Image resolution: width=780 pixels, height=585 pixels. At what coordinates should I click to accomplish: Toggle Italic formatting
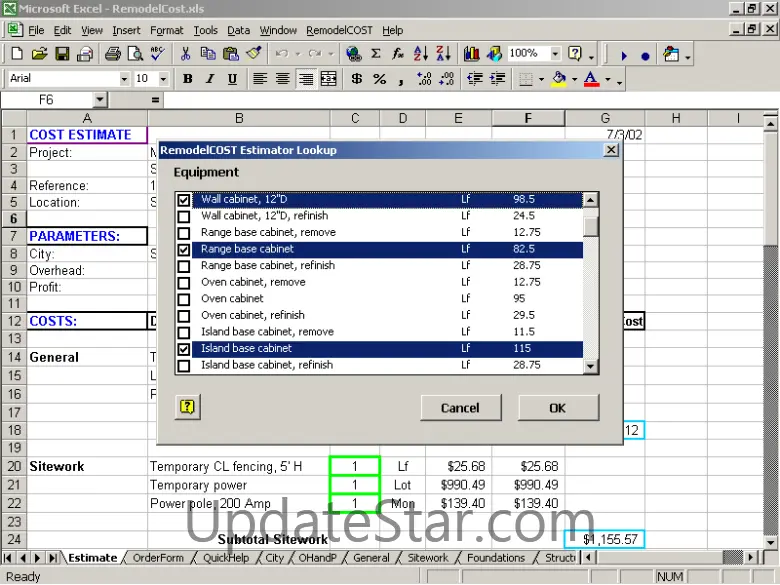[x=210, y=79]
